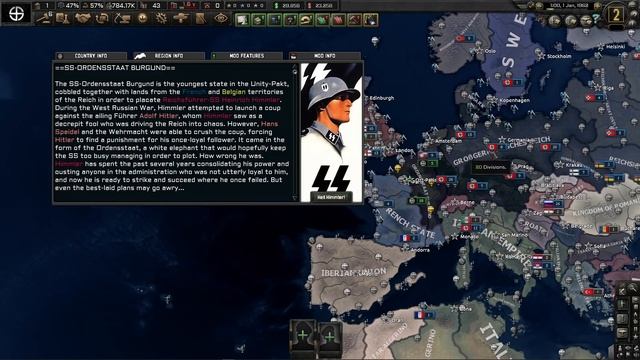Open the eye-shaped intelligence icon
This screenshot has height=360, width=640.
[221, 18]
